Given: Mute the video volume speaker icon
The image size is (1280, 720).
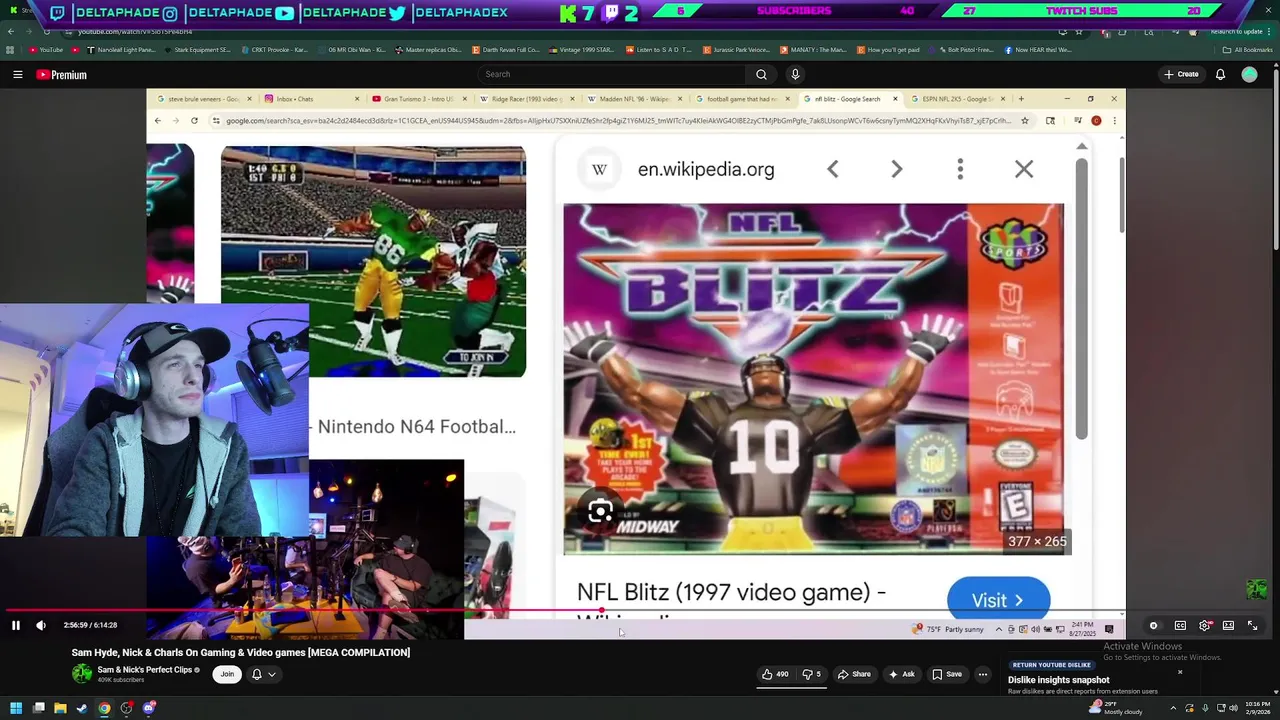Looking at the screenshot, I should (41, 625).
